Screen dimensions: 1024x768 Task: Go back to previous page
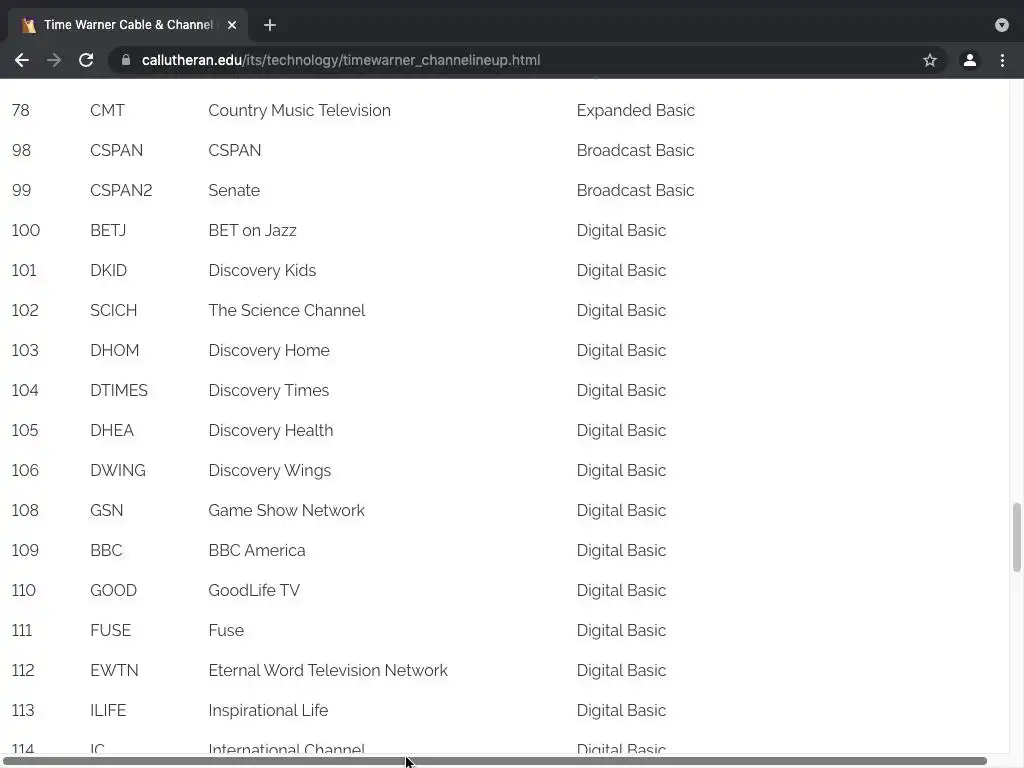pos(22,60)
